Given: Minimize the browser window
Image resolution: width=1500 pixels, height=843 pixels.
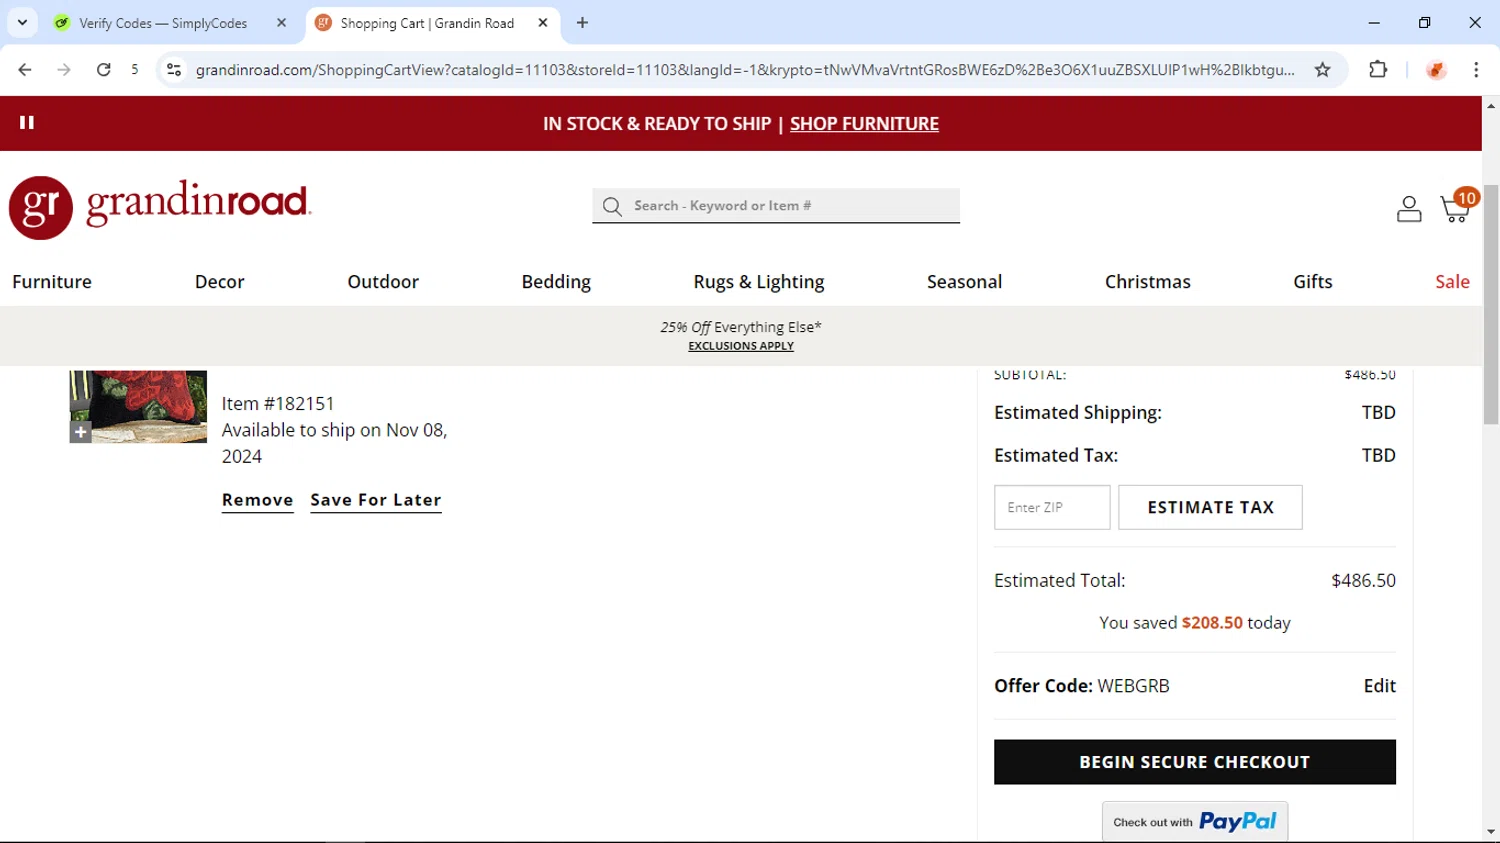Looking at the screenshot, I should tap(1374, 22).
